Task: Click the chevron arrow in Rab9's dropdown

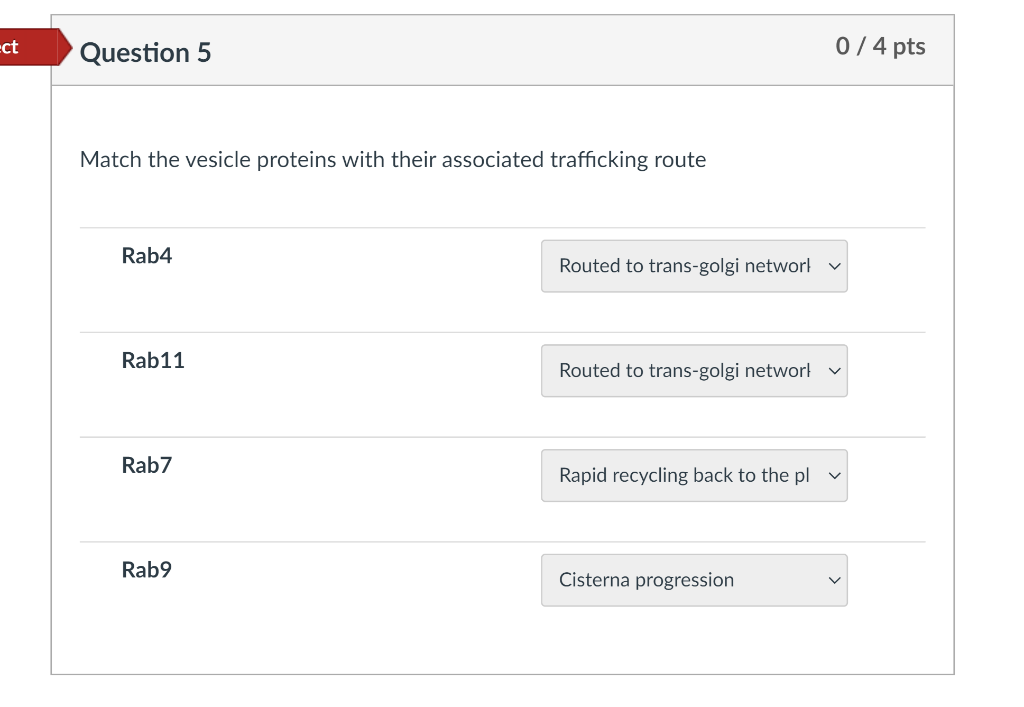Action: 835,580
